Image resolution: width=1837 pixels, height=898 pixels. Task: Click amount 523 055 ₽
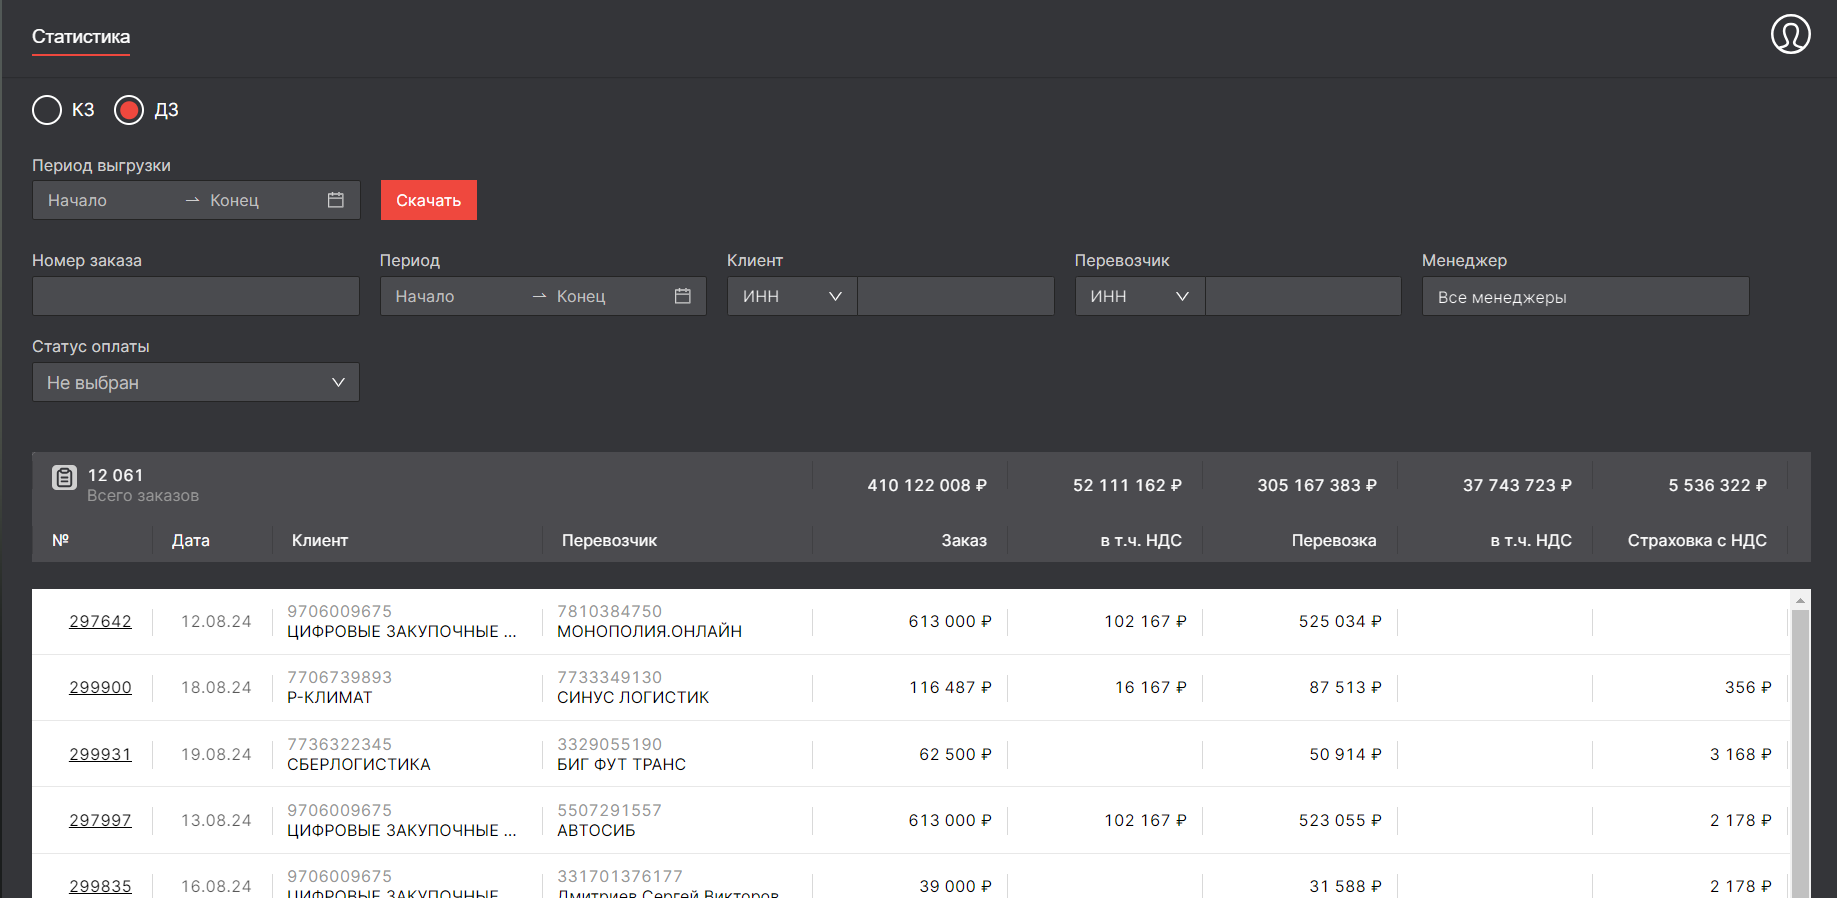coord(1340,820)
